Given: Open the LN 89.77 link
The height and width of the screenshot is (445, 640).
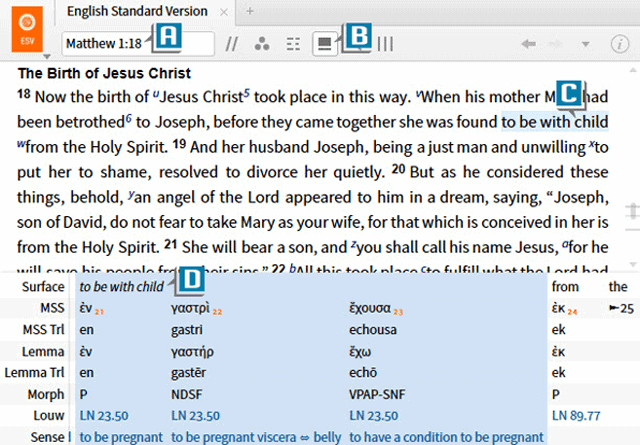Looking at the screenshot, I should coord(576,416).
